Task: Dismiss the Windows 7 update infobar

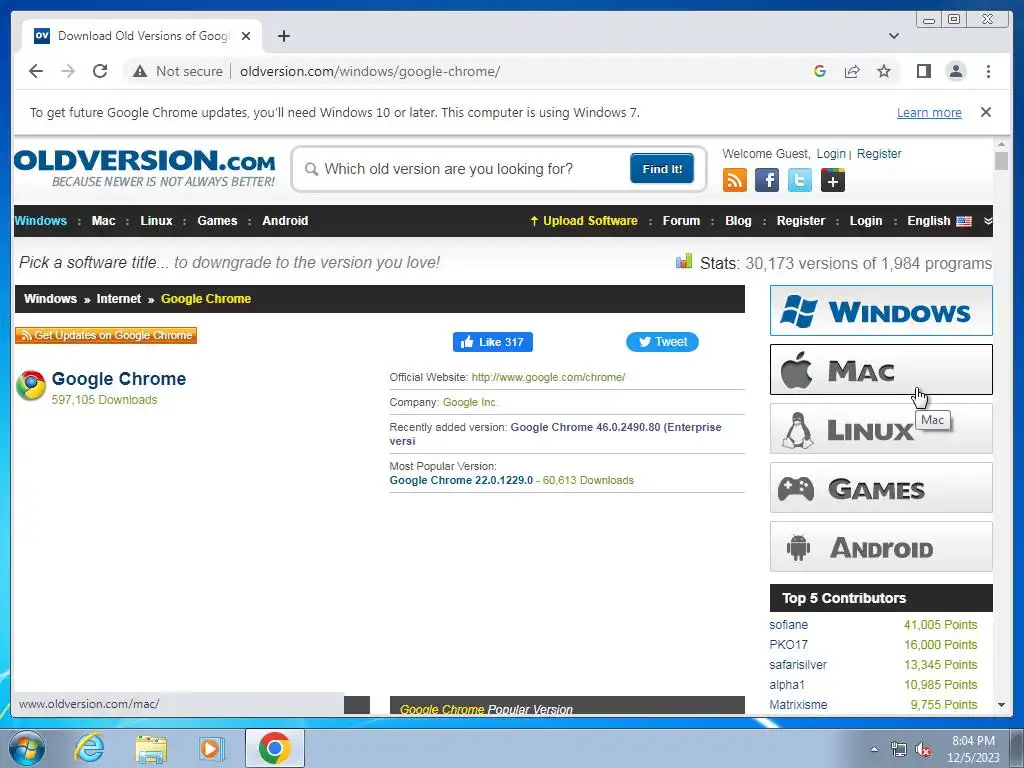Action: [985, 112]
